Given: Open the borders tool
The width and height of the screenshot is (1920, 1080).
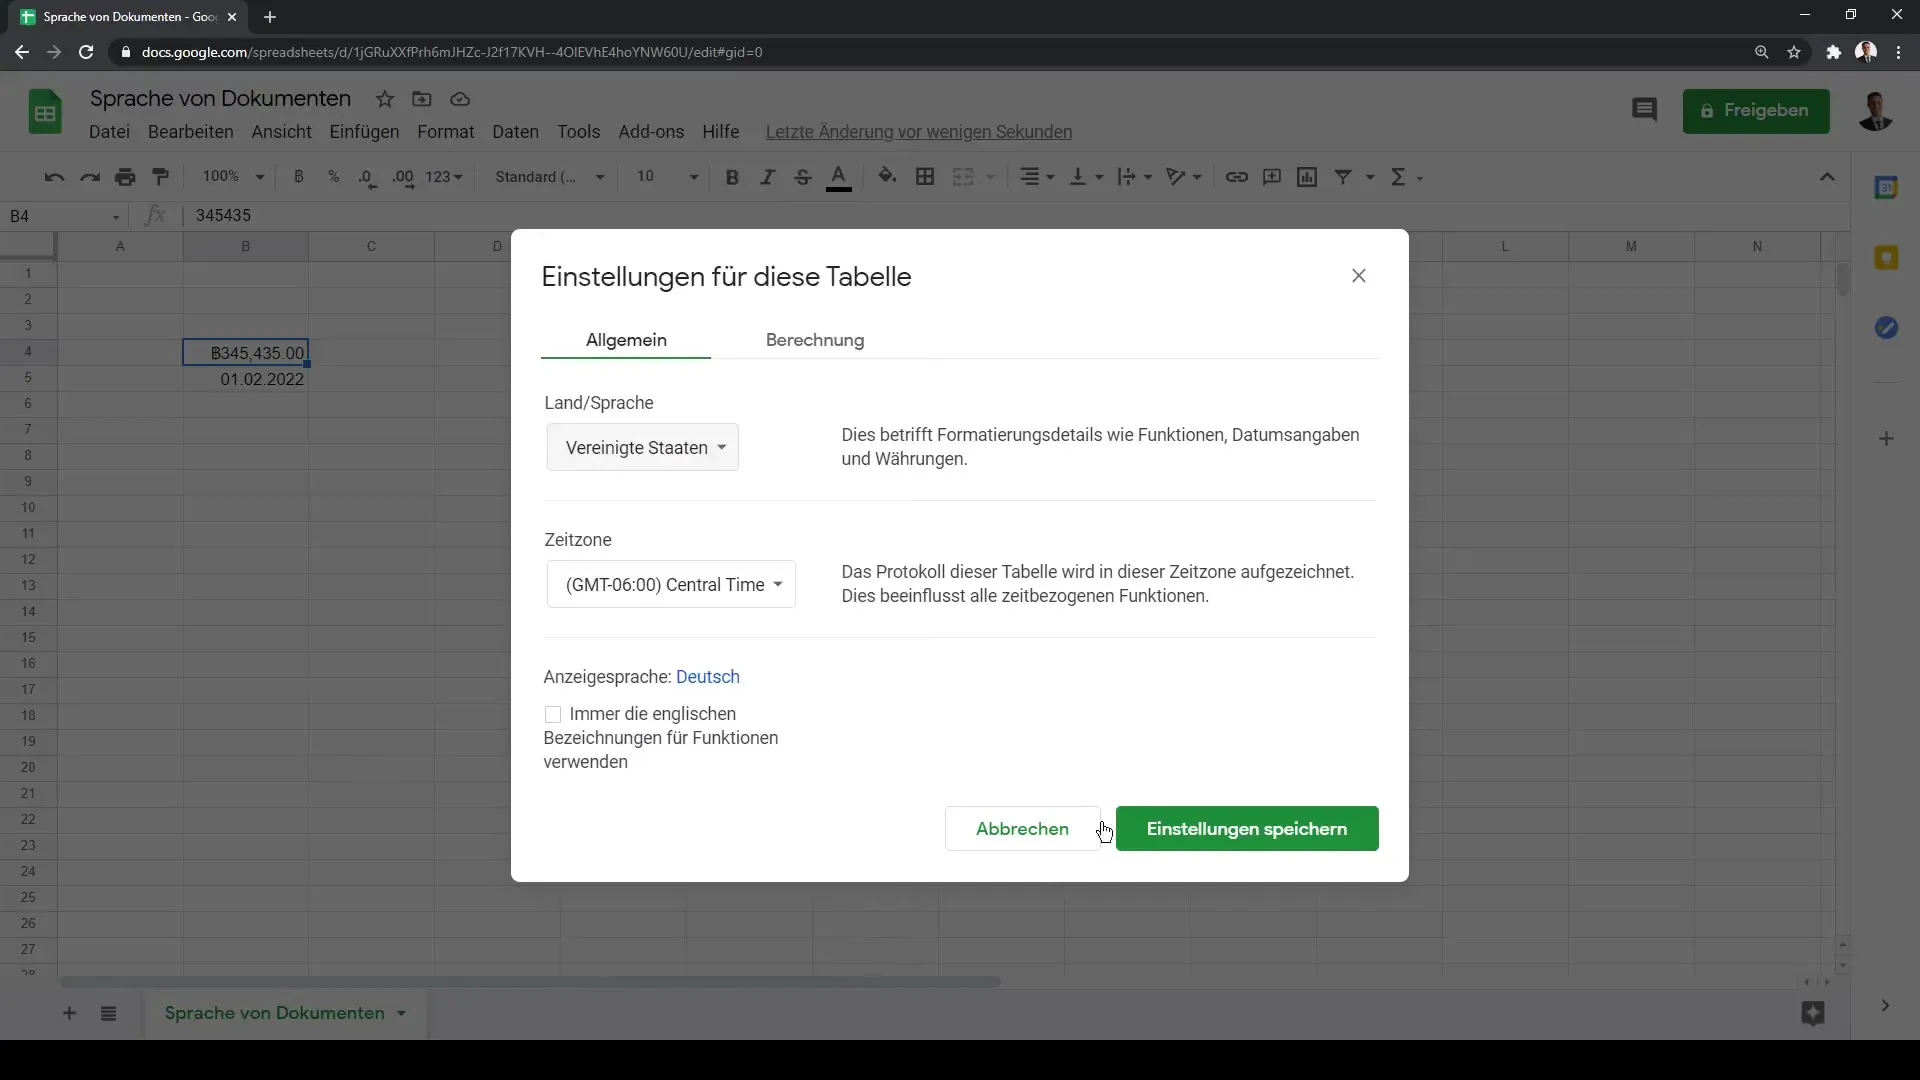Looking at the screenshot, I should pos(925,177).
